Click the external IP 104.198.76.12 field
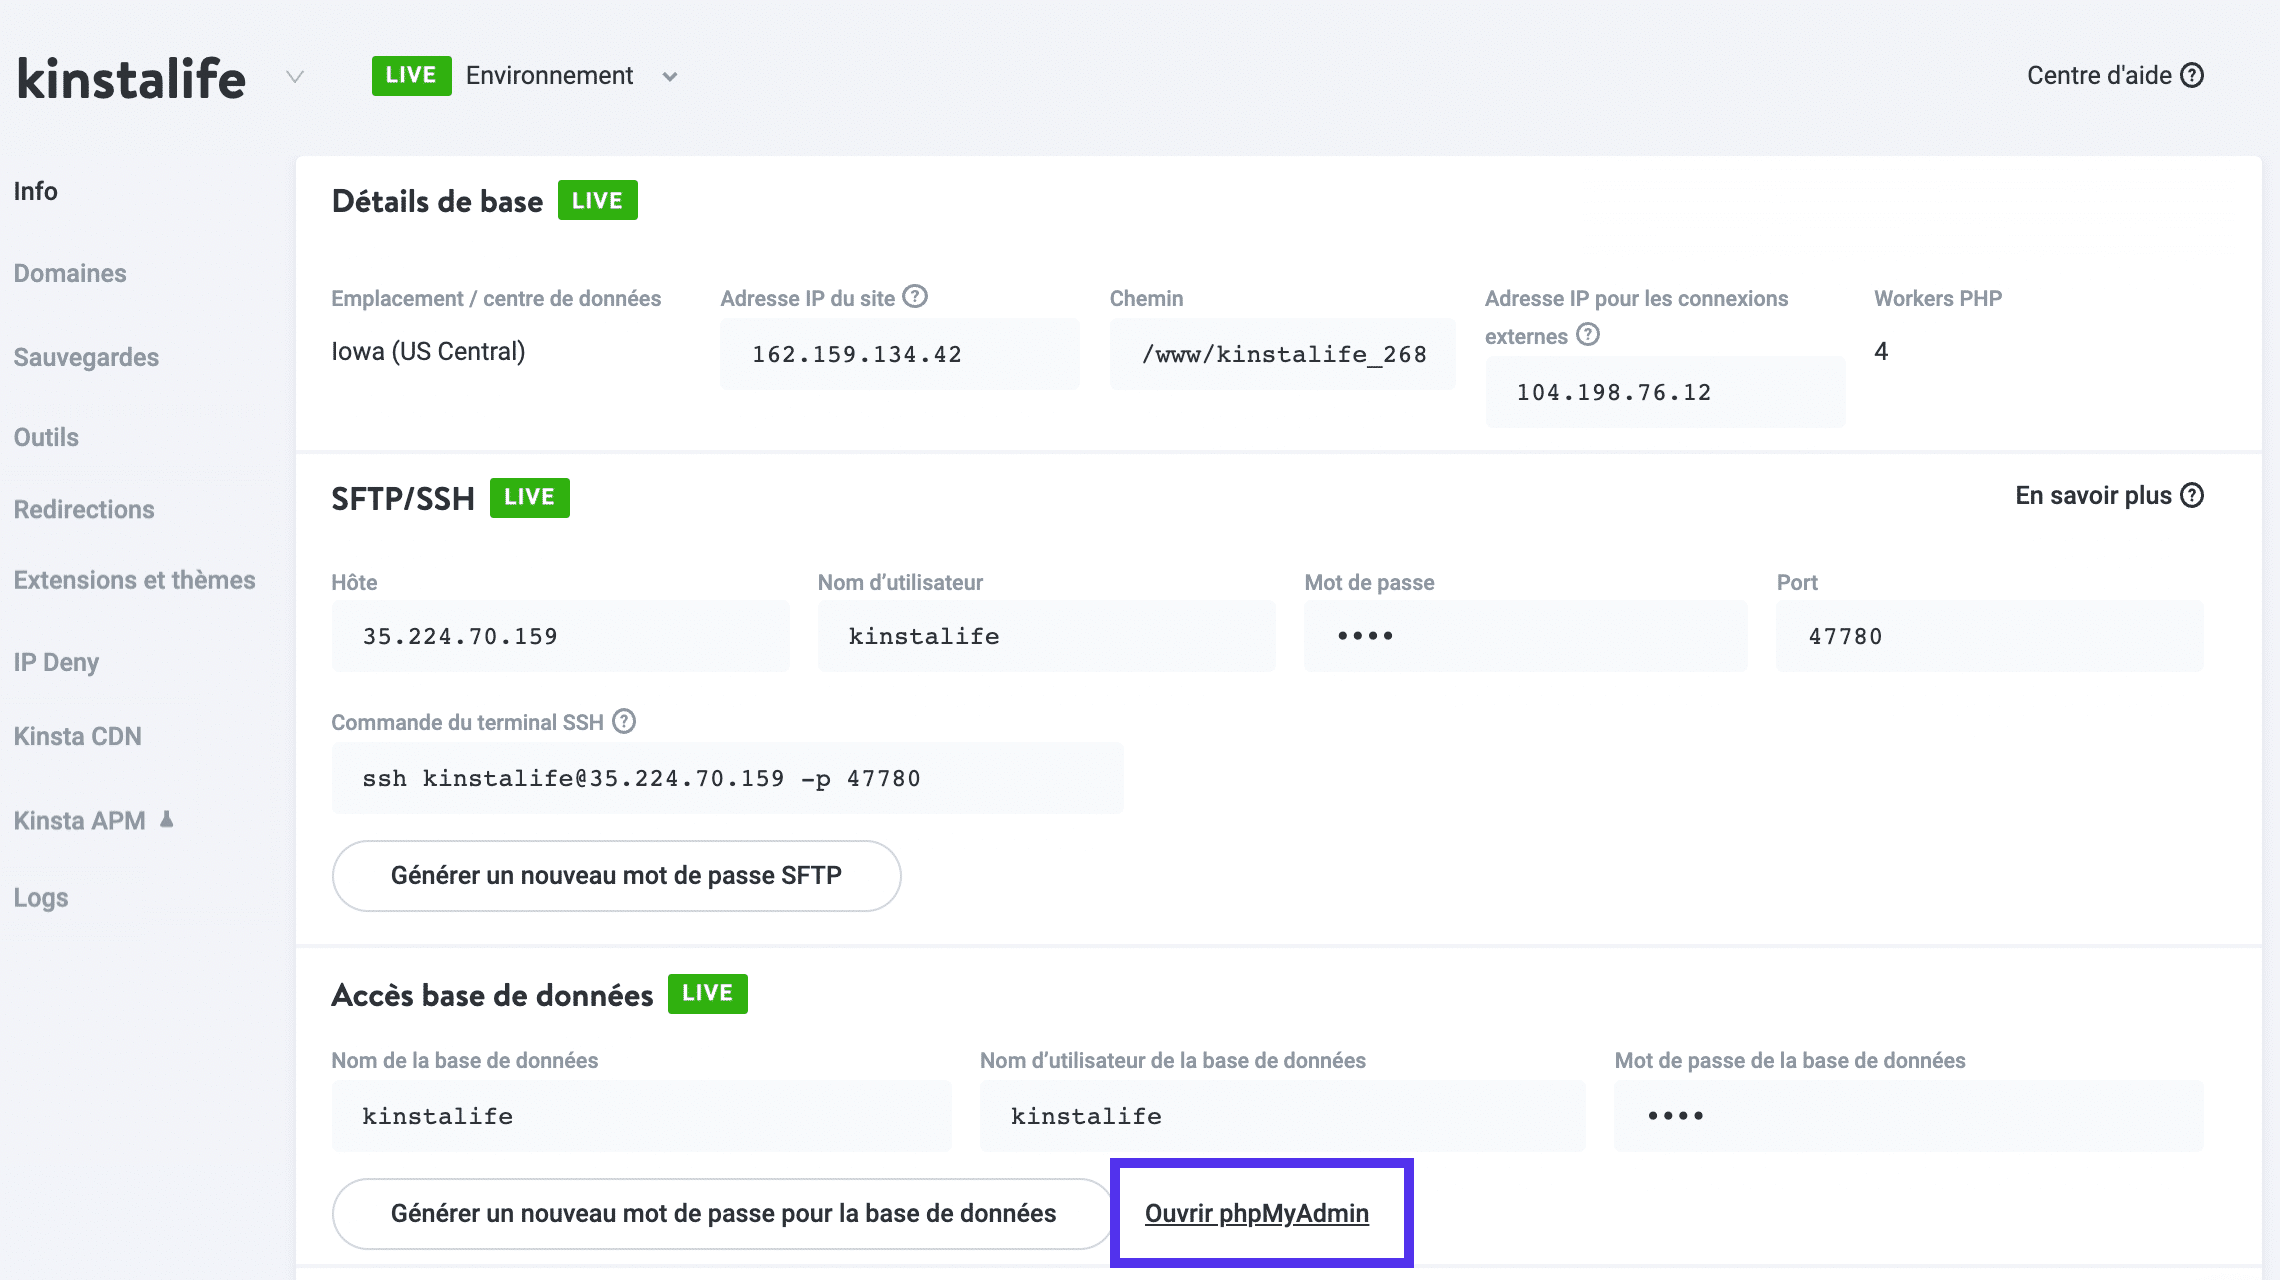Image resolution: width=2280 pixels, height=1280 pixels. [1665, 392]
